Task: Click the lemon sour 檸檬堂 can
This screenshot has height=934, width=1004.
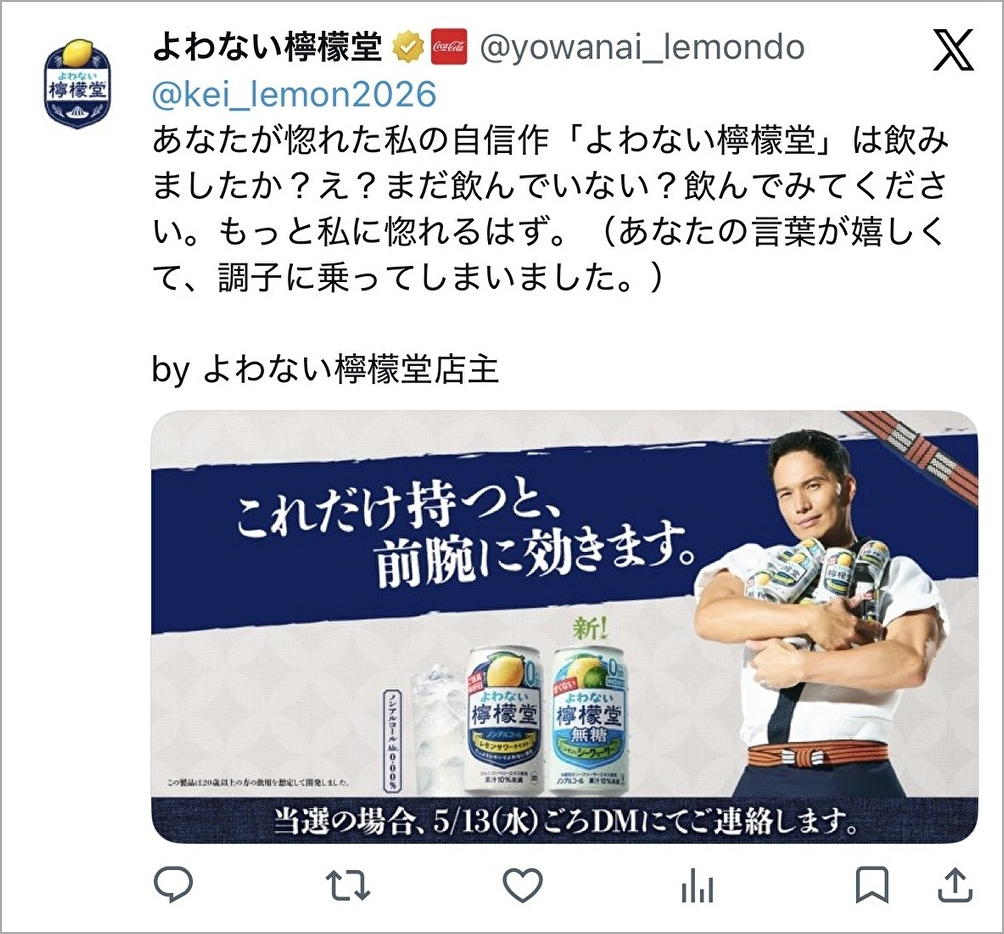Action: pos(505,720)
